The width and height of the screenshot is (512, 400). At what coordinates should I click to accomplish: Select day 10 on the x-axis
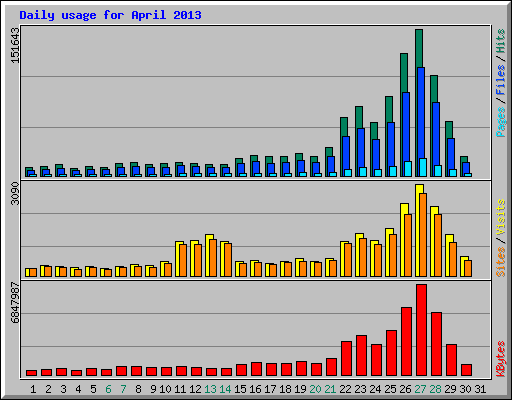click(x=165, y=389)
